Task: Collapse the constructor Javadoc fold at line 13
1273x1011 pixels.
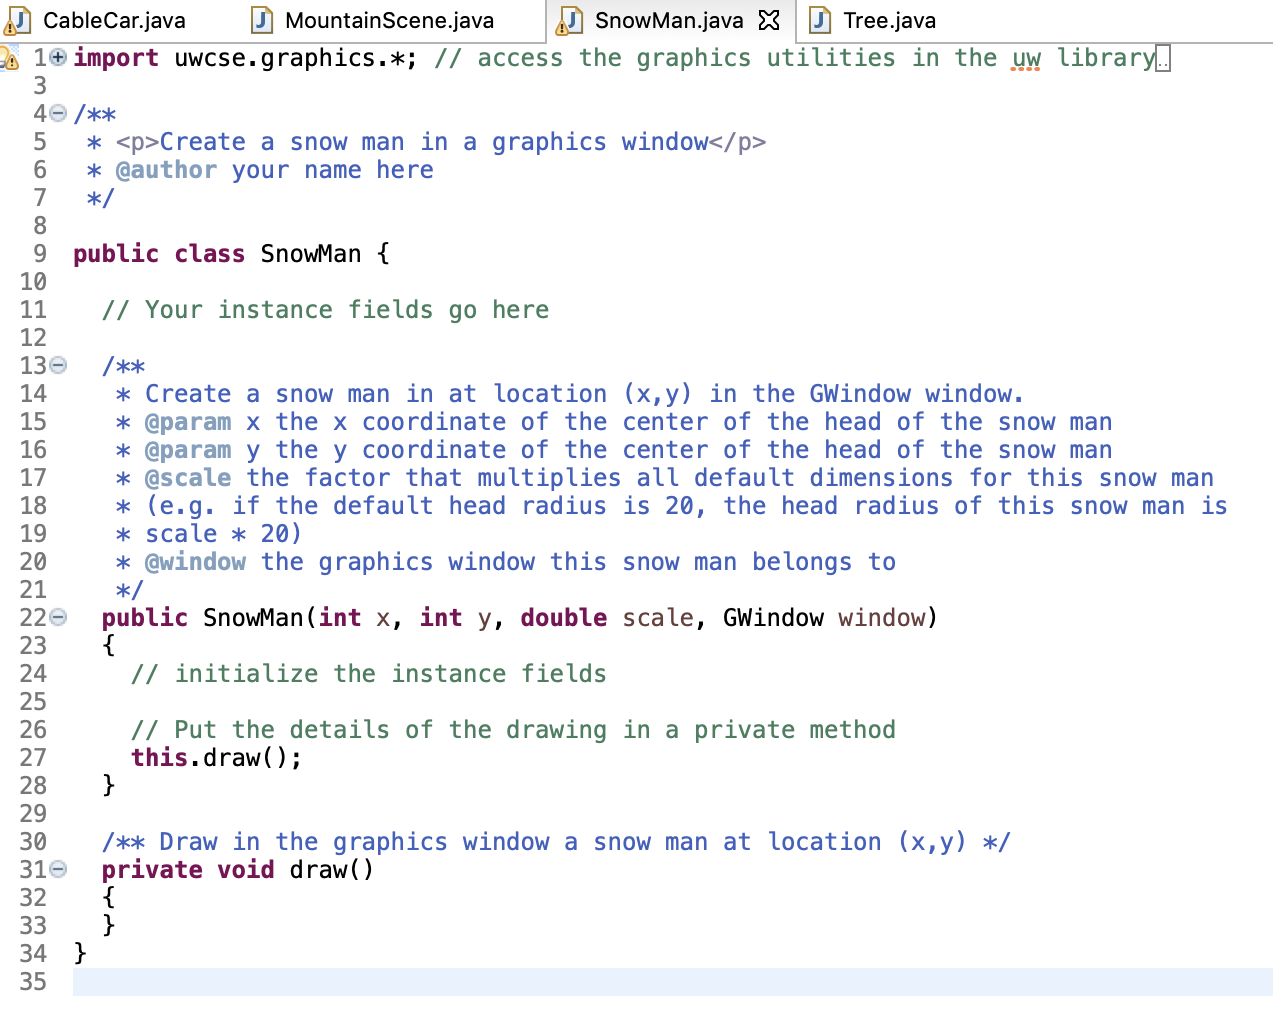Action: click(57, 365)
